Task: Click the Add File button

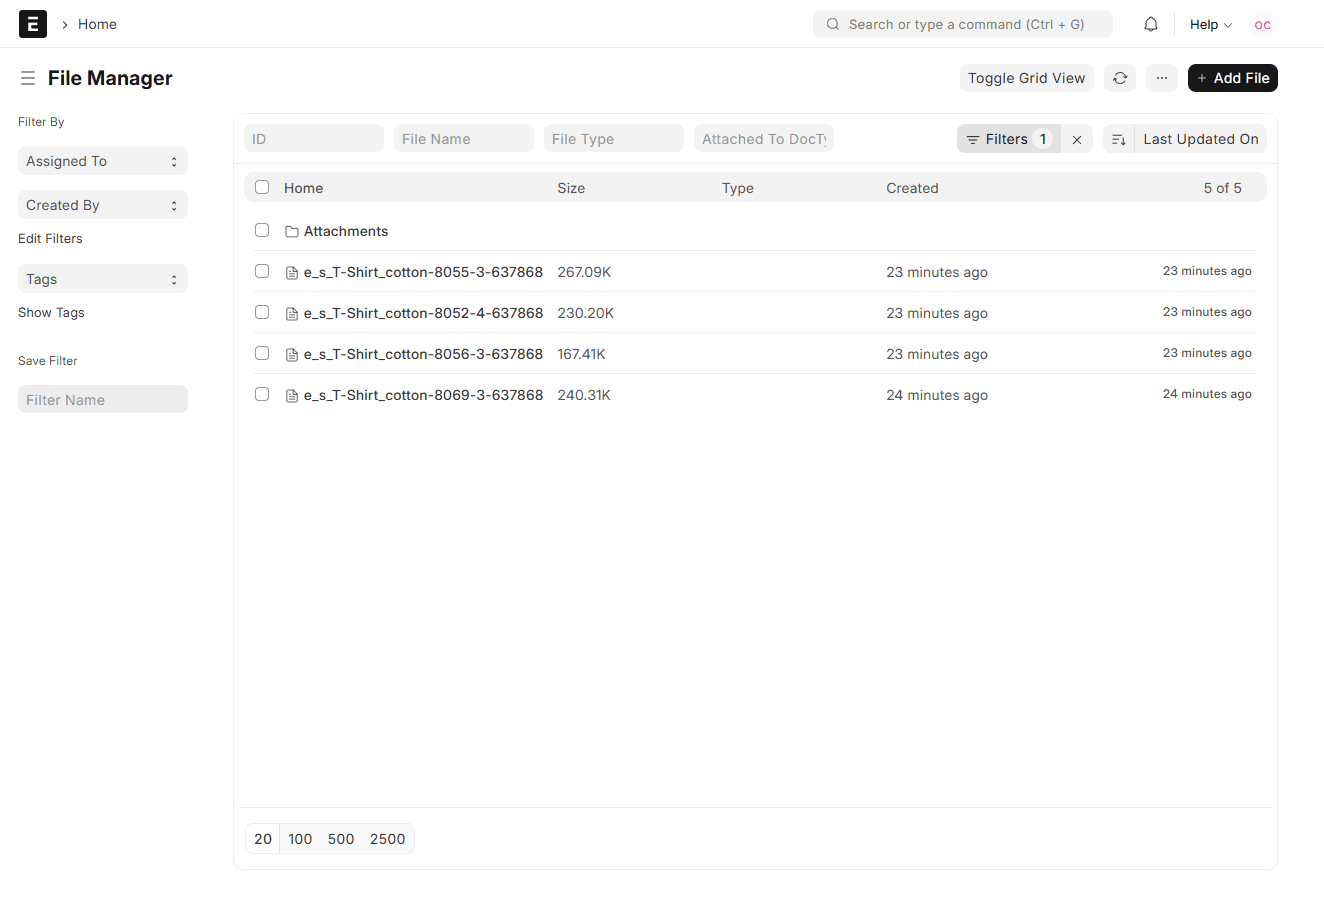Action: coord(1233,78)
